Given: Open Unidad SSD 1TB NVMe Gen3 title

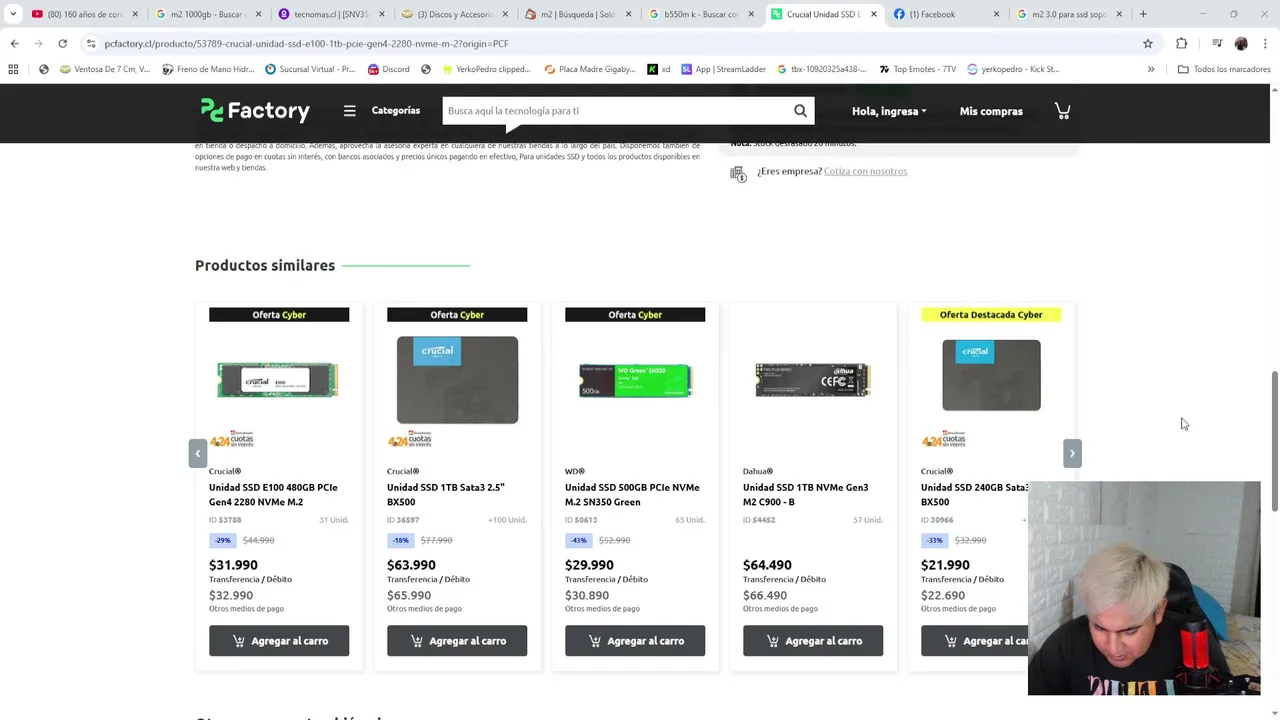Looking at the screenshot, I should click(805, 494).
